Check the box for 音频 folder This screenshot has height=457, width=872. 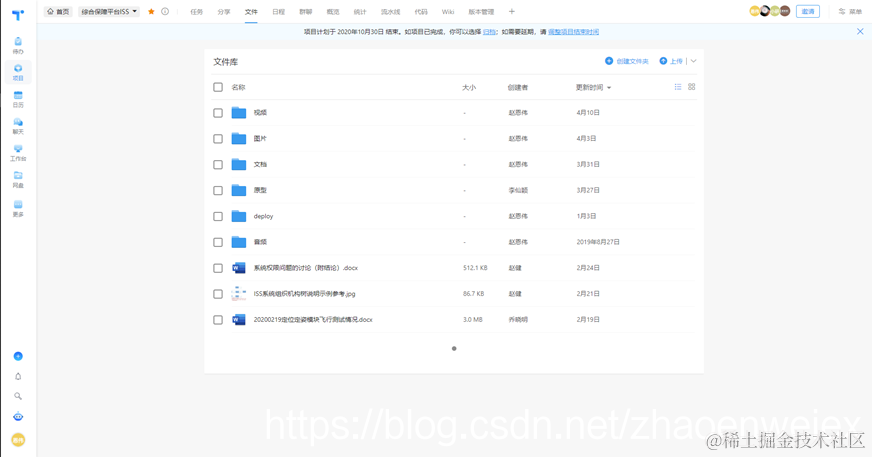coord(218,242)
